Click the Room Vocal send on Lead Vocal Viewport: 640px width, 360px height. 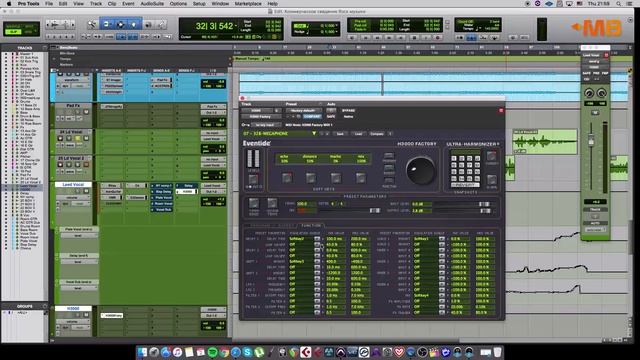pyautogui.click(x=162, y=203)
